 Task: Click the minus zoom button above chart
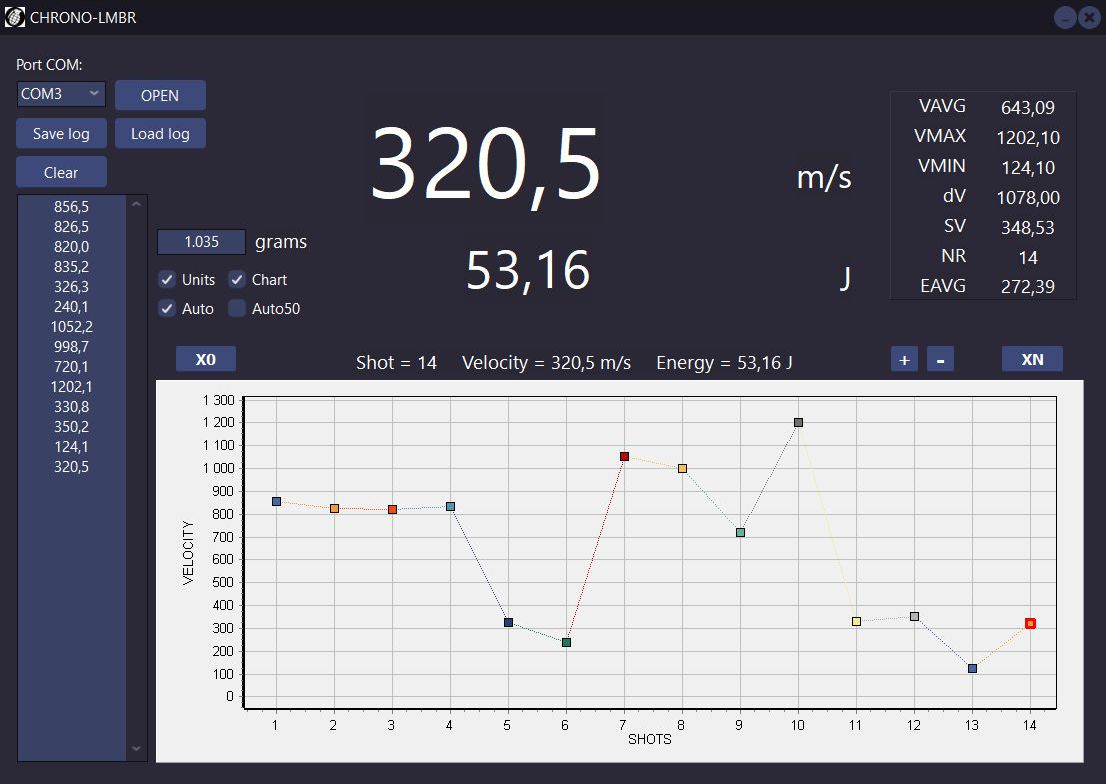point(940,360)
